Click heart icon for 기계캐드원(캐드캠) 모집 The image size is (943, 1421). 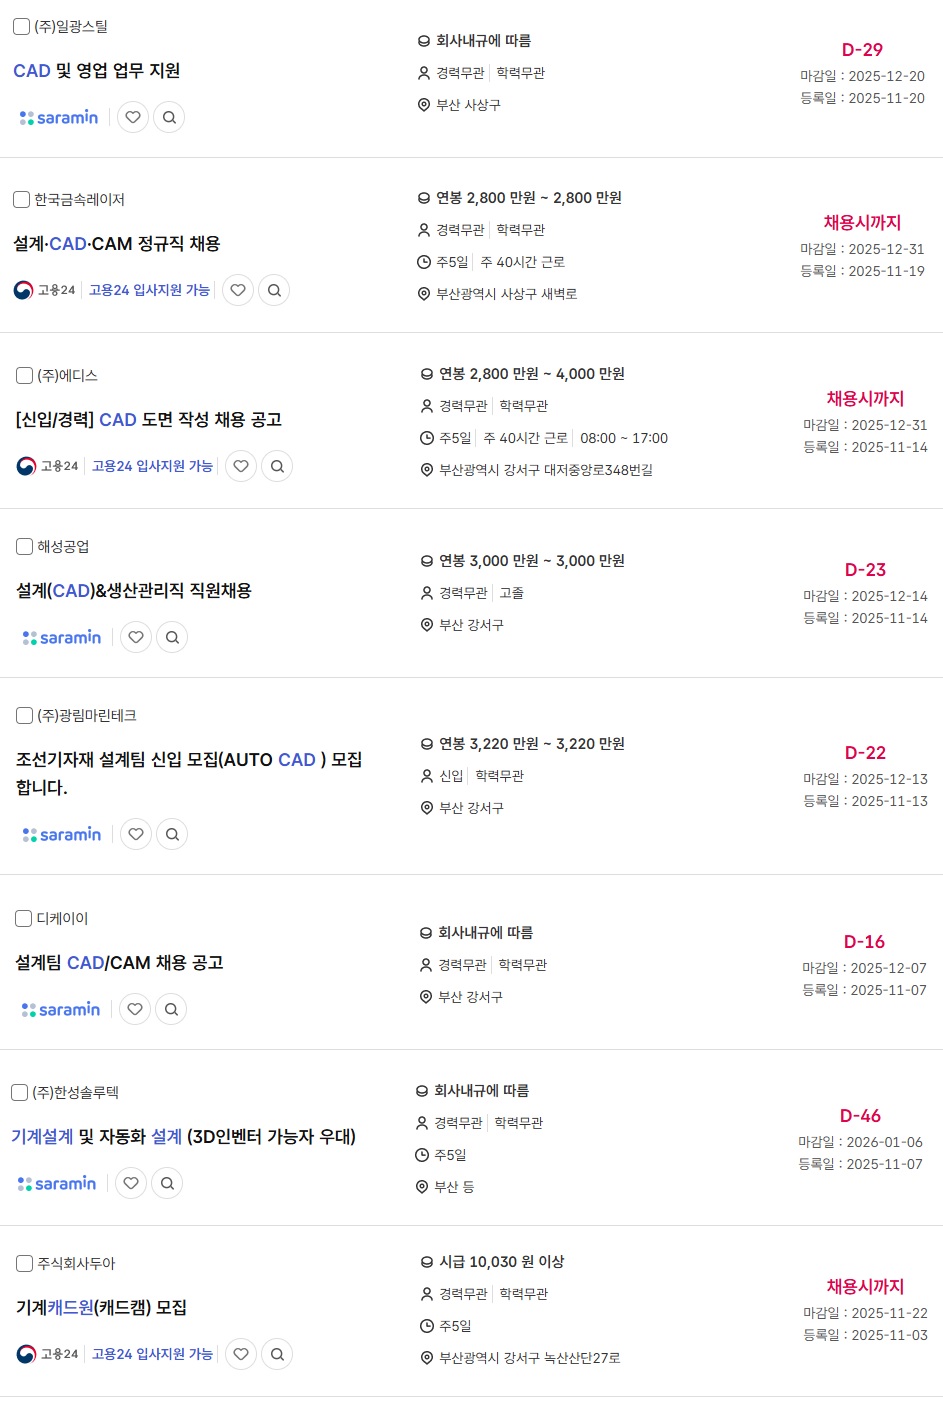pos(241,1354)
